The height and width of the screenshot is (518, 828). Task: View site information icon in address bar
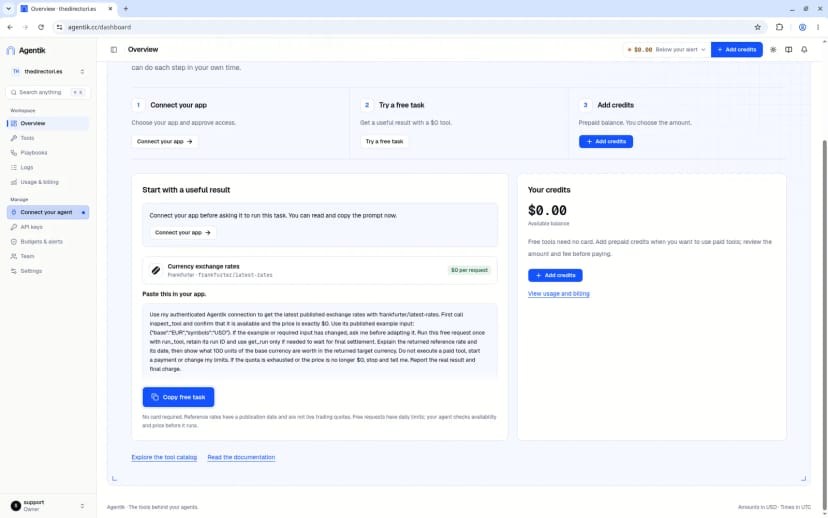pos(59,27)
